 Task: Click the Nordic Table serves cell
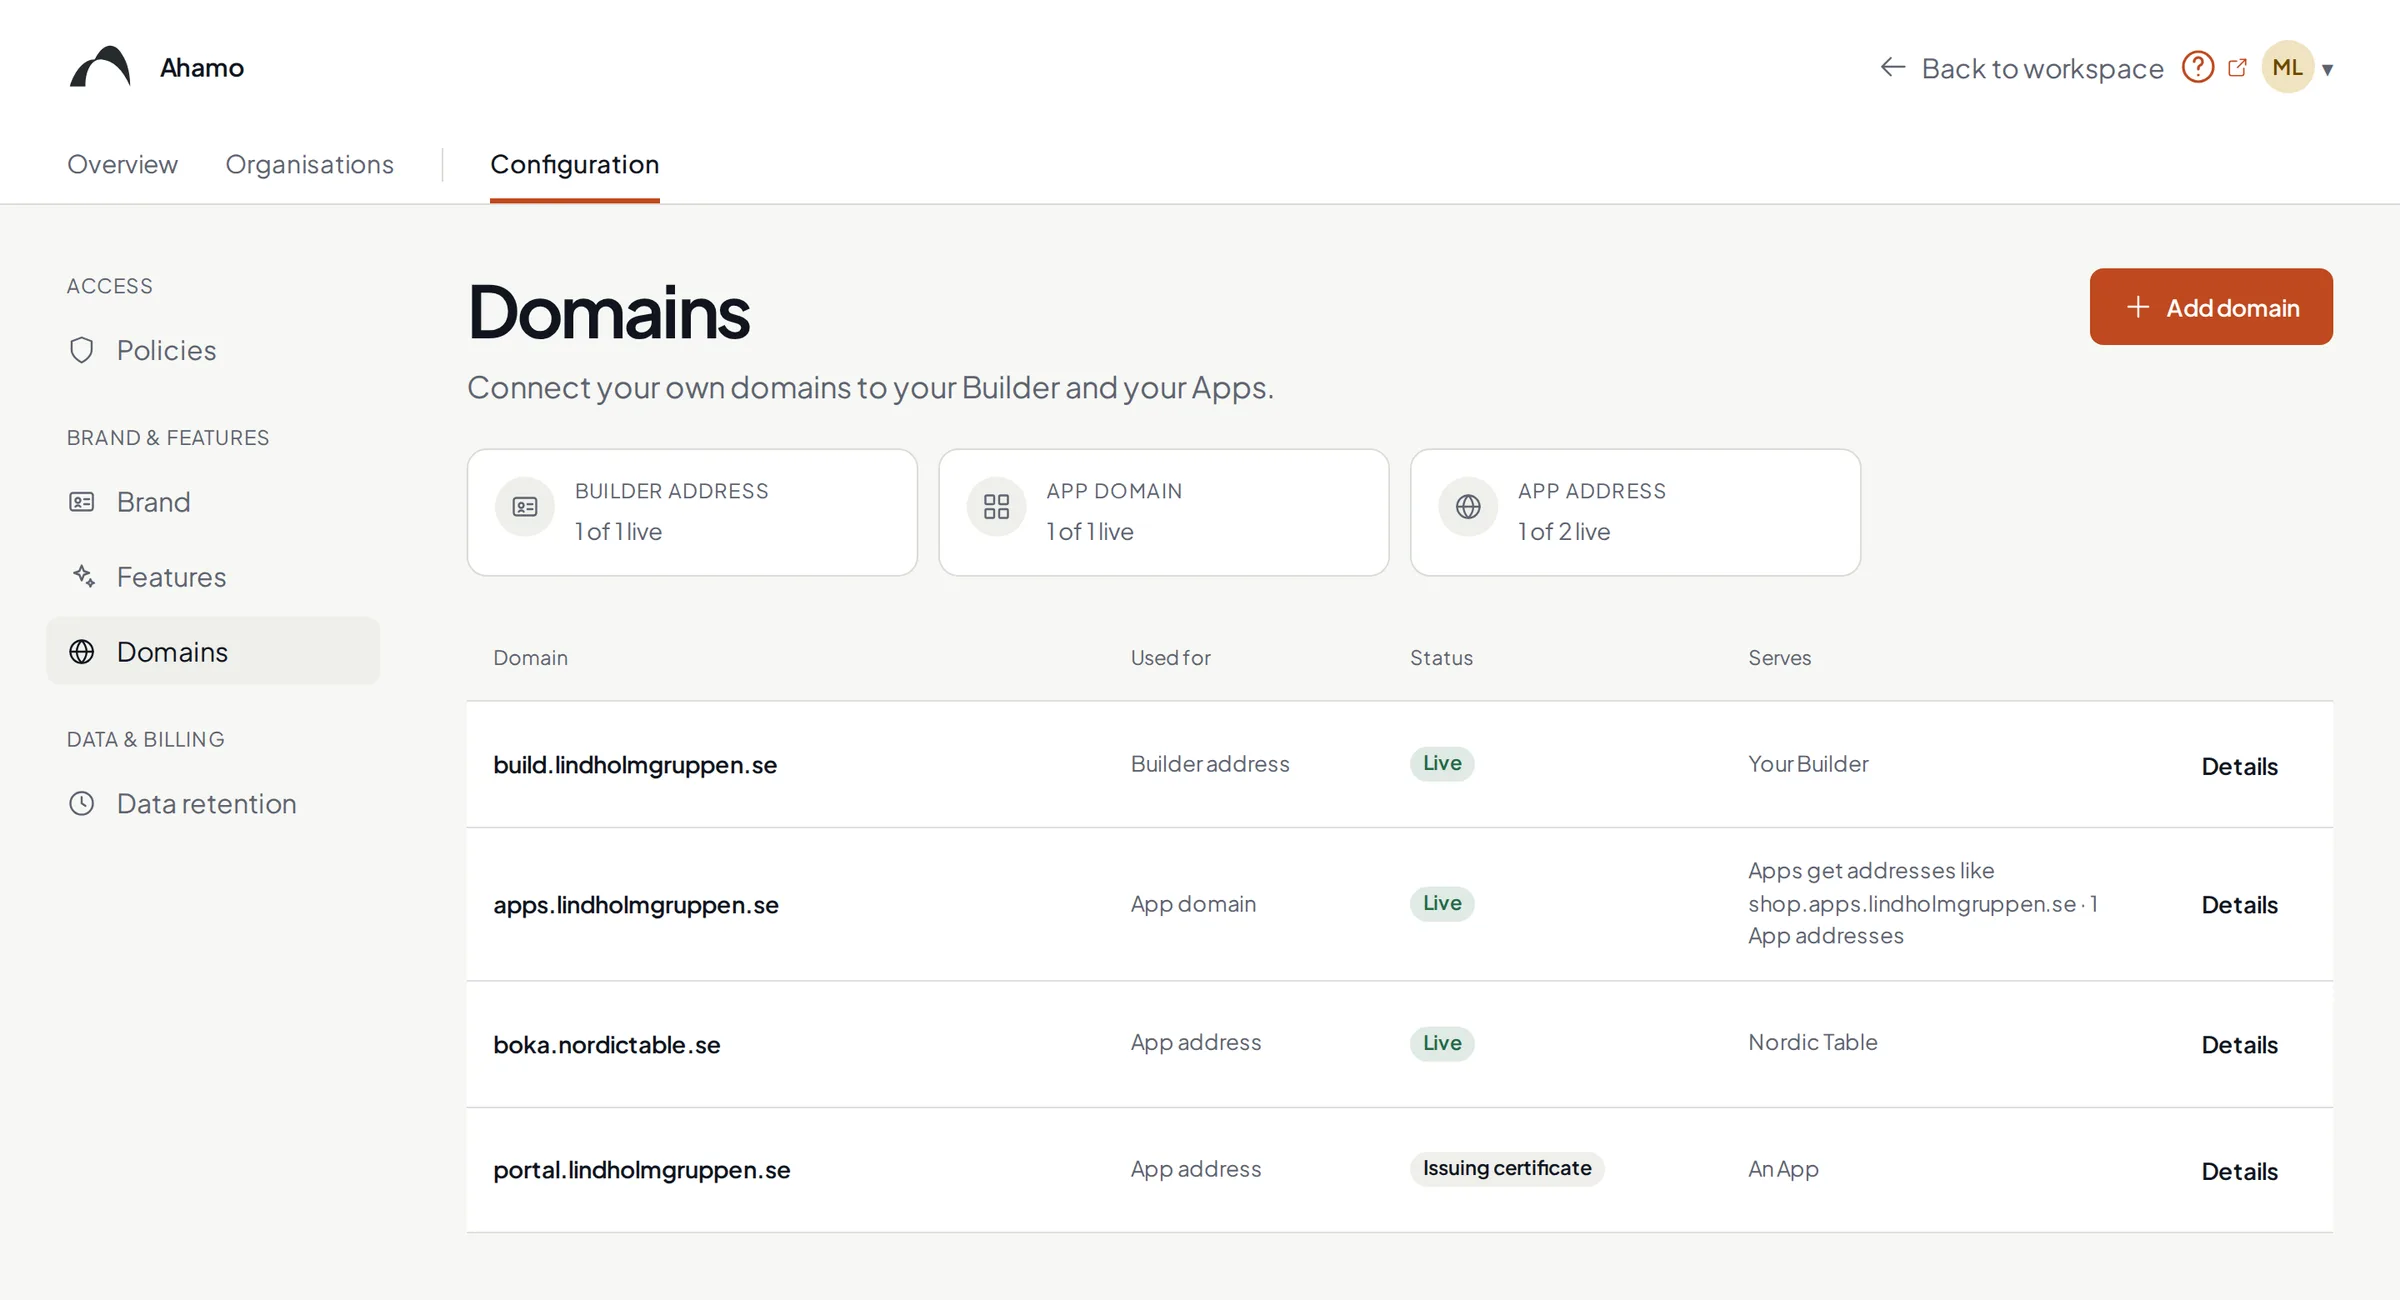(1812, 1042)
